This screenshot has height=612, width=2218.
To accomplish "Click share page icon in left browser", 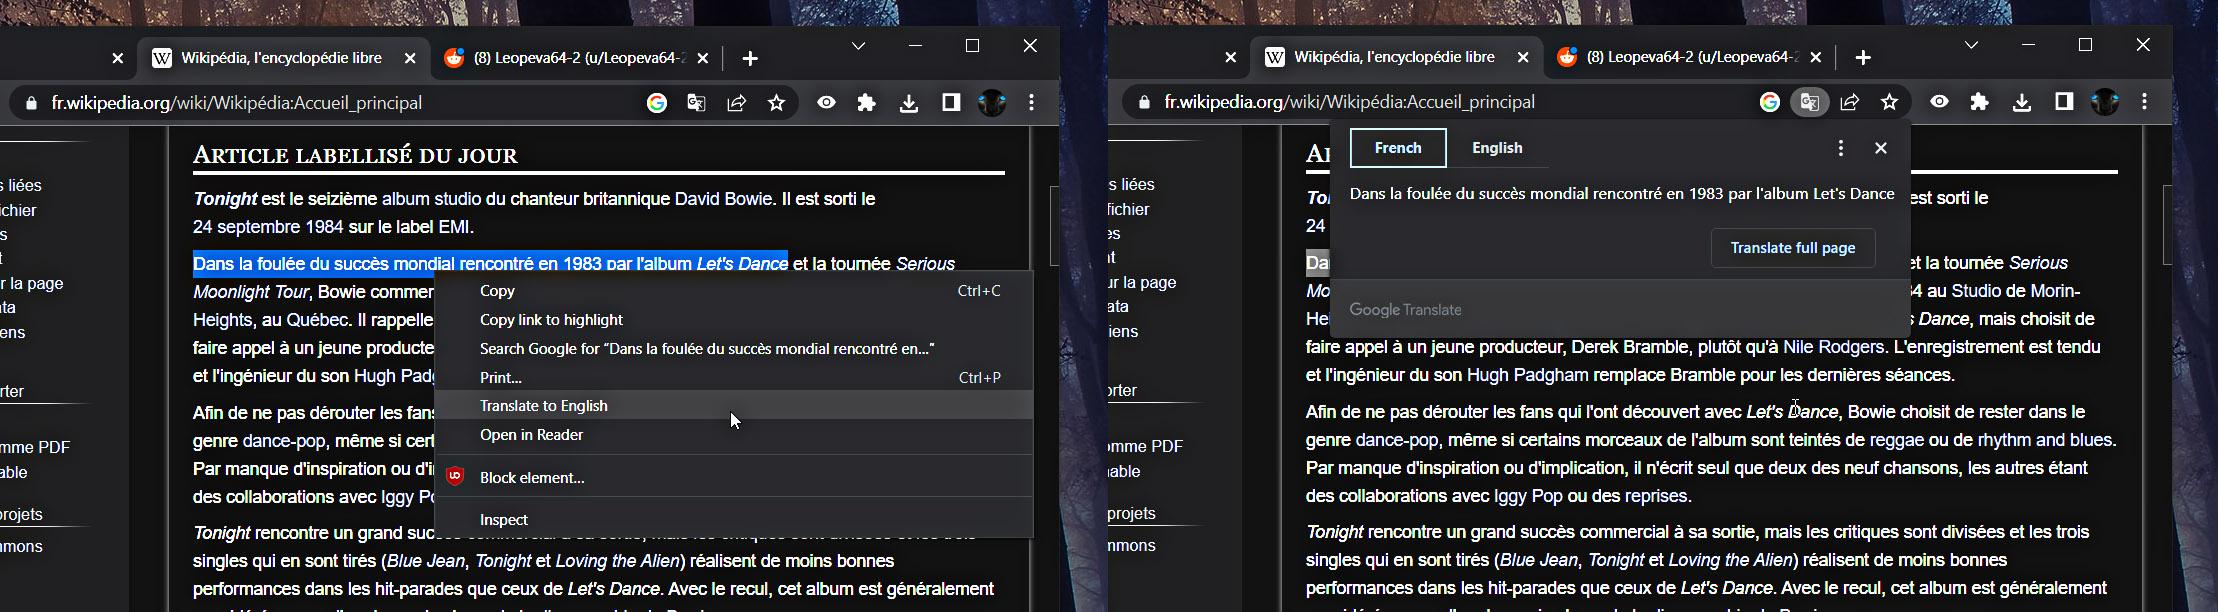I will (x=737, y=103).
